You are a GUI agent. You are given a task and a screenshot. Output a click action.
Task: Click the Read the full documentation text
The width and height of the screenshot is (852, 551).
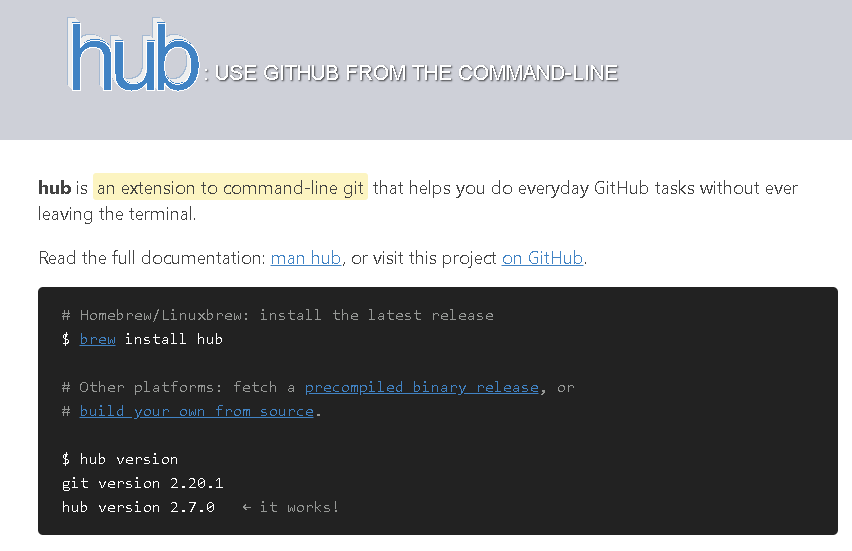[152, 258]
